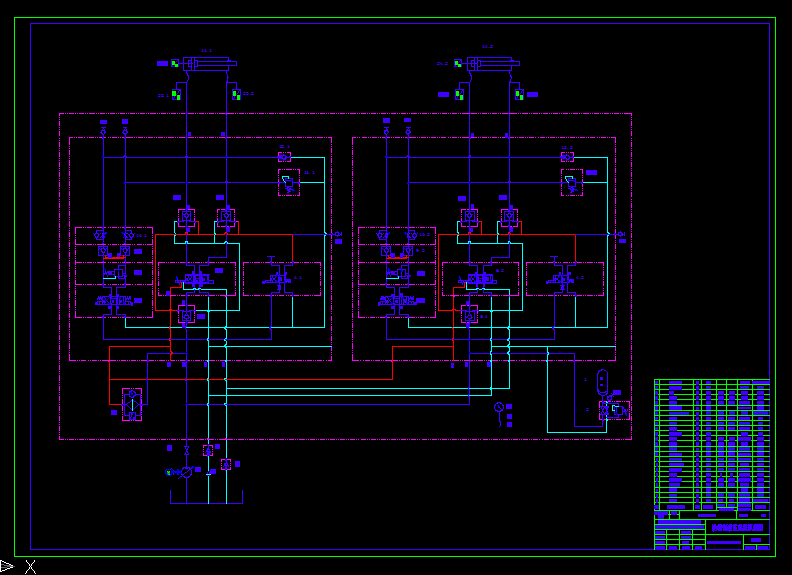Click the left circuit's proportional directional valve

coord(196,278)
